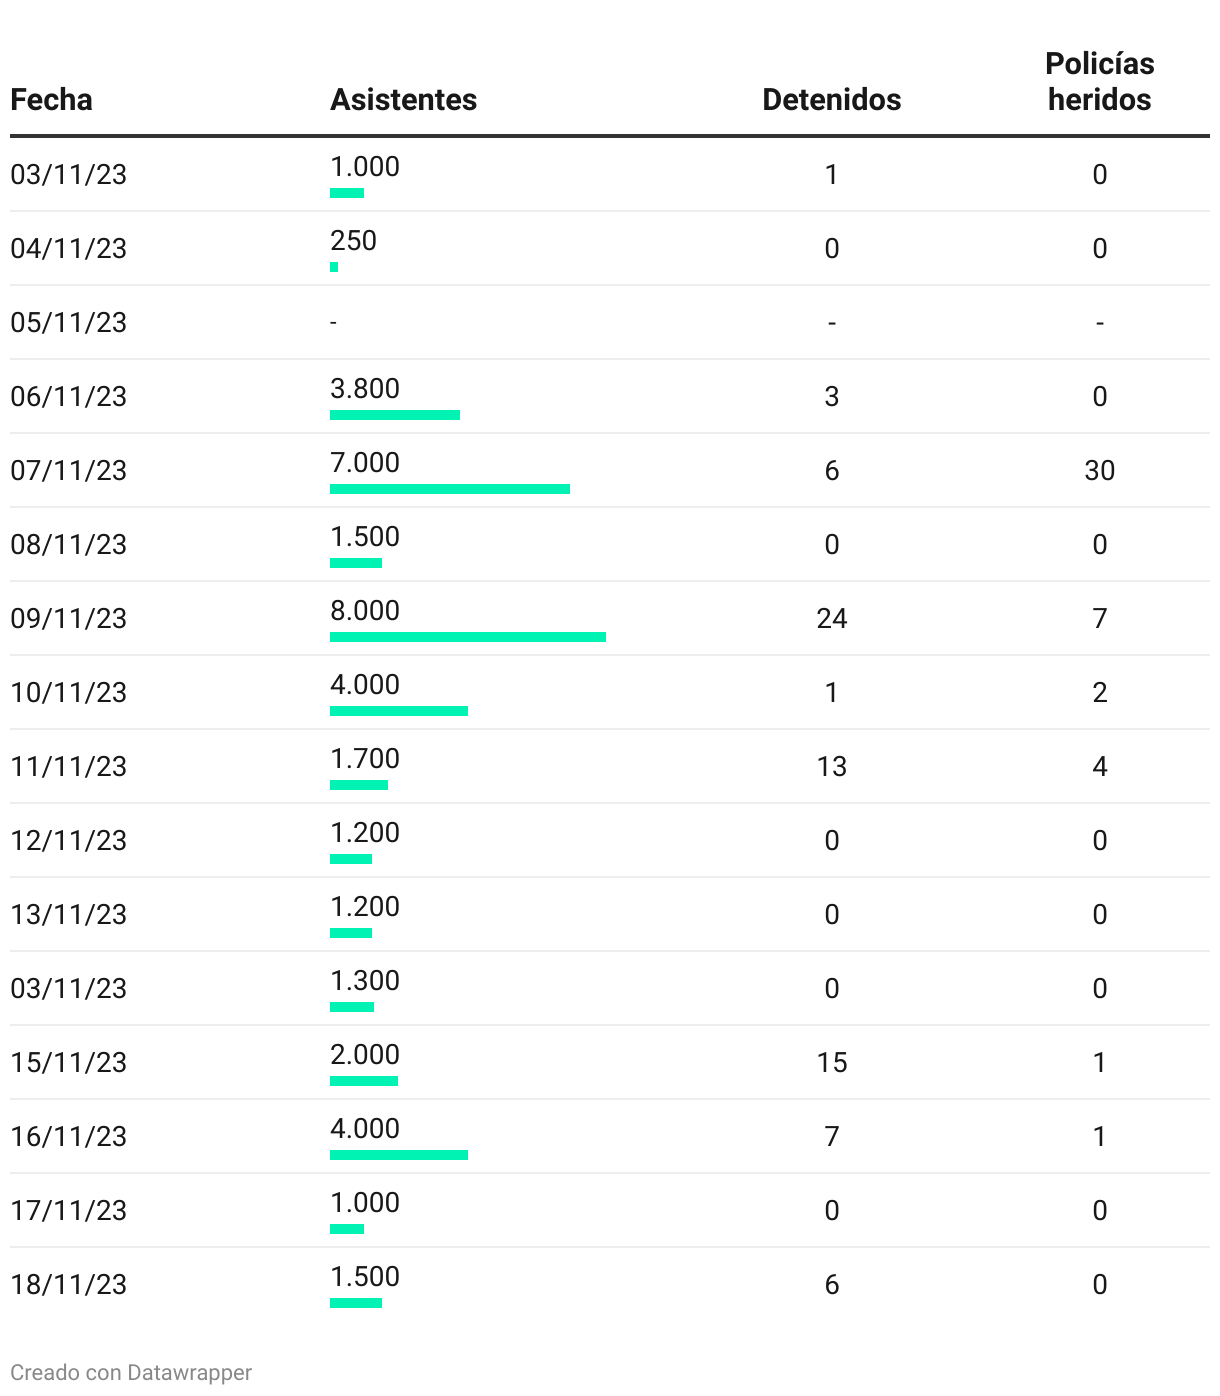Click the 18/11/23 date cell
The image size is (1220, 1396).
point(69,1284)
